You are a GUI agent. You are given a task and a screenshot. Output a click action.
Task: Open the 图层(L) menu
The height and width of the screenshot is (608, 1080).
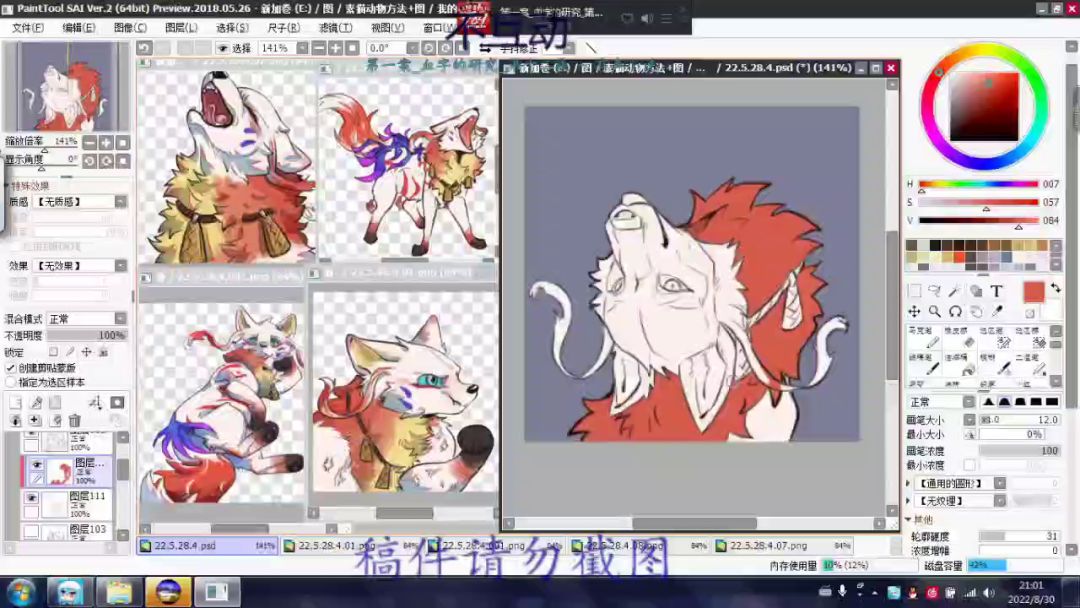[181, 28]
